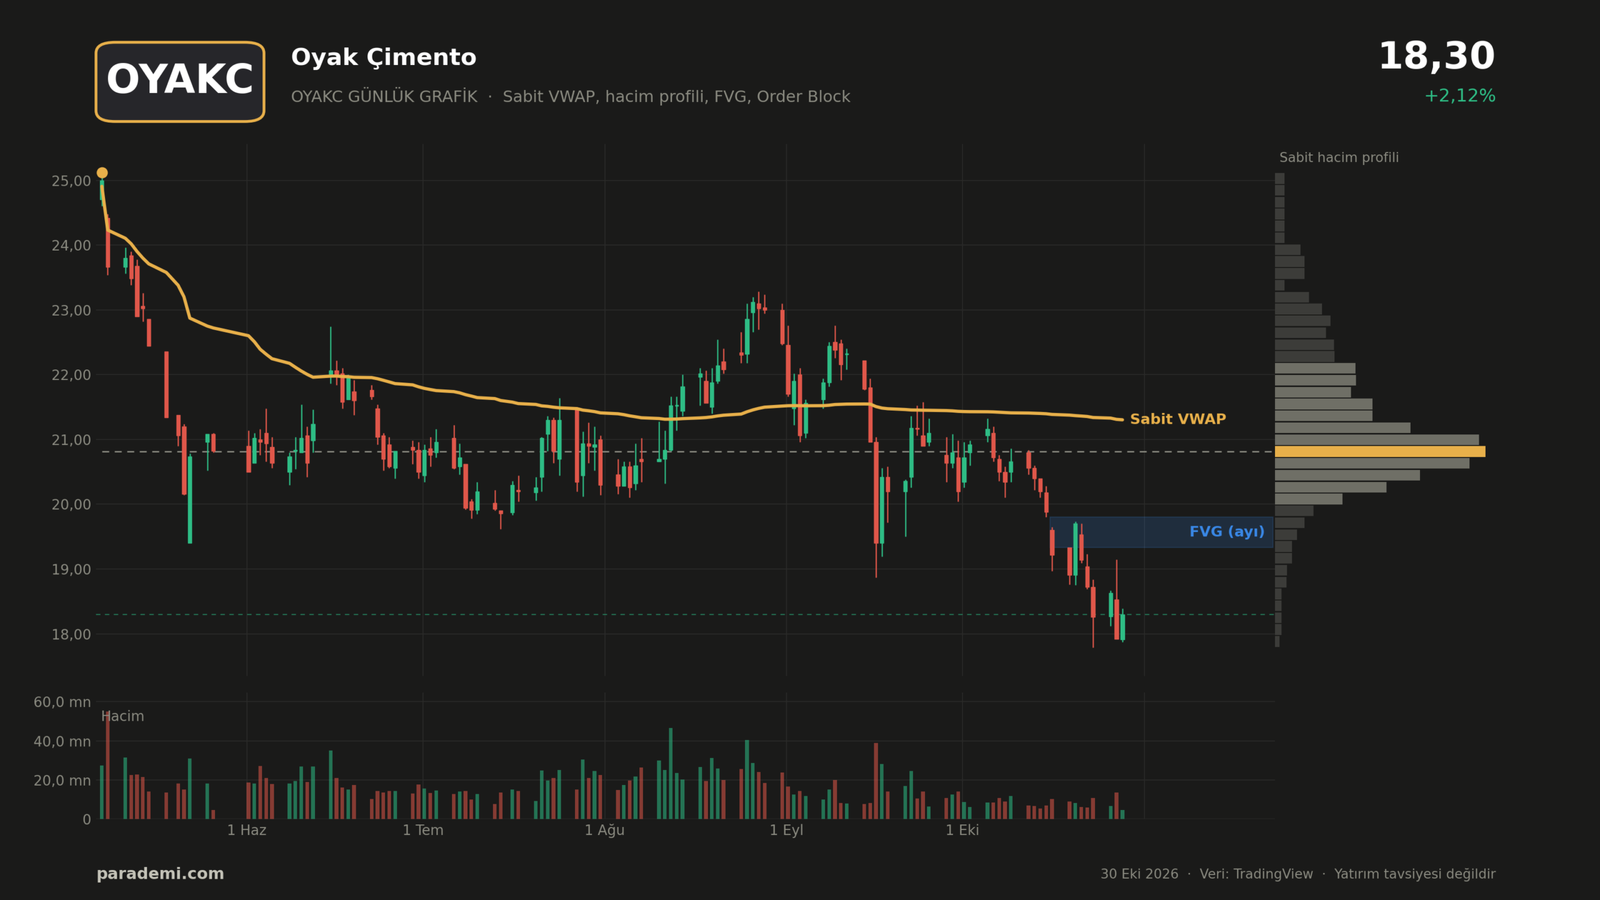Click the 25,00 price axis label
The width and height of the screenshot is (1600, 900).
(71, 181)
